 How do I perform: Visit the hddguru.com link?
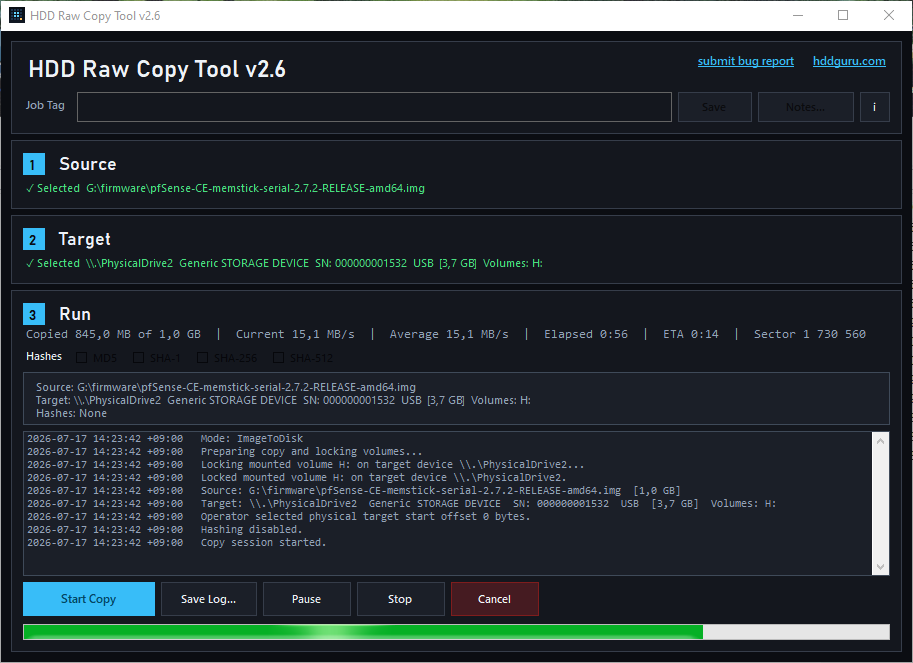click(849, 61)
